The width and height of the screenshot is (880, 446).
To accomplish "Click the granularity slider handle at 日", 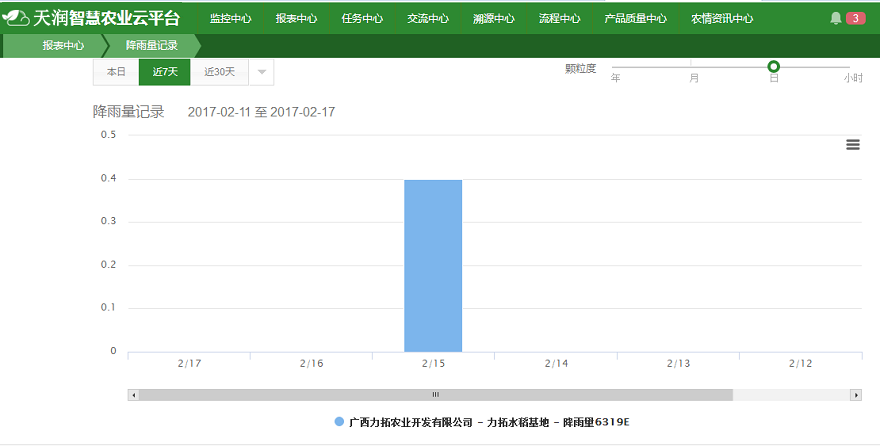I will point(773,67).
